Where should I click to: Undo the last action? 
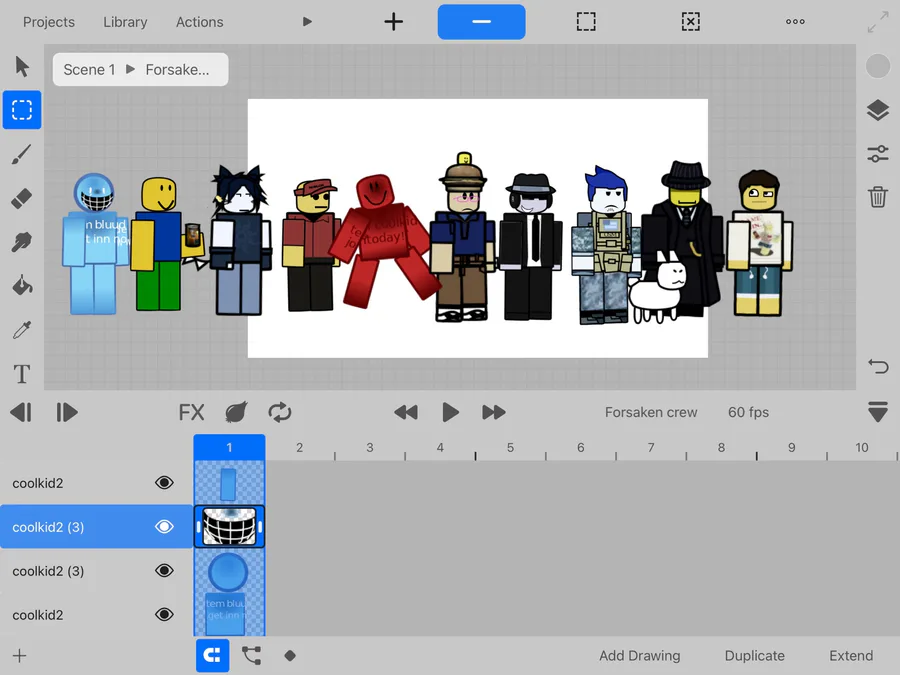878,366
